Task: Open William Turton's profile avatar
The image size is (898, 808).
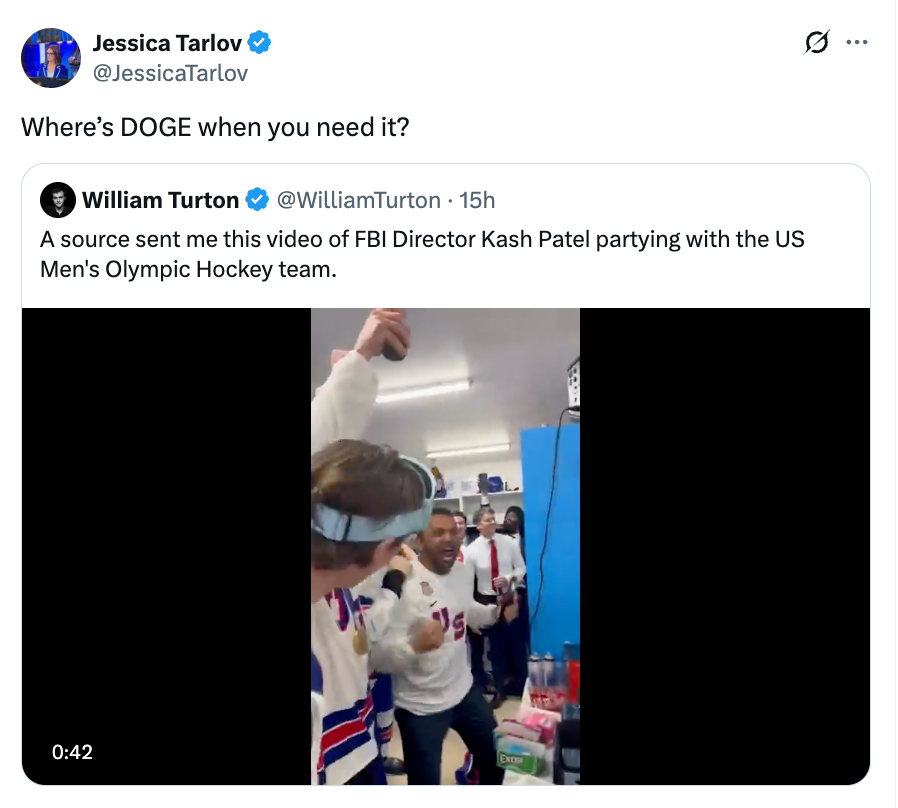Action: tap(61, 199)
